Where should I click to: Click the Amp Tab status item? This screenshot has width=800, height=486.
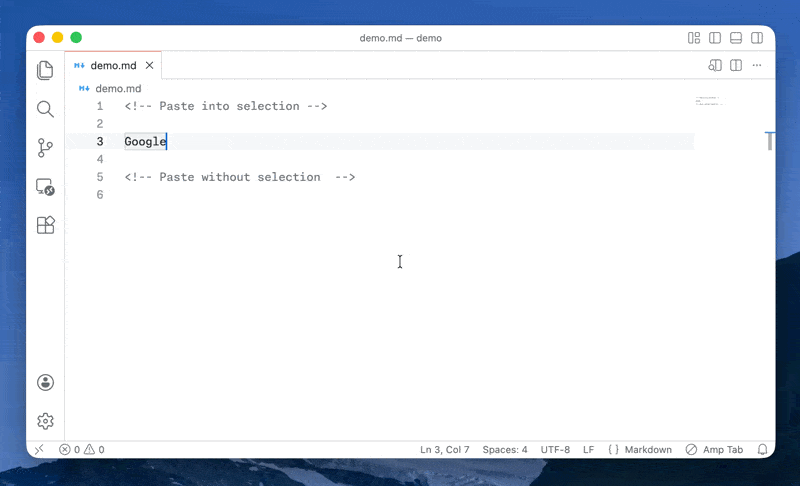[714, 449]
